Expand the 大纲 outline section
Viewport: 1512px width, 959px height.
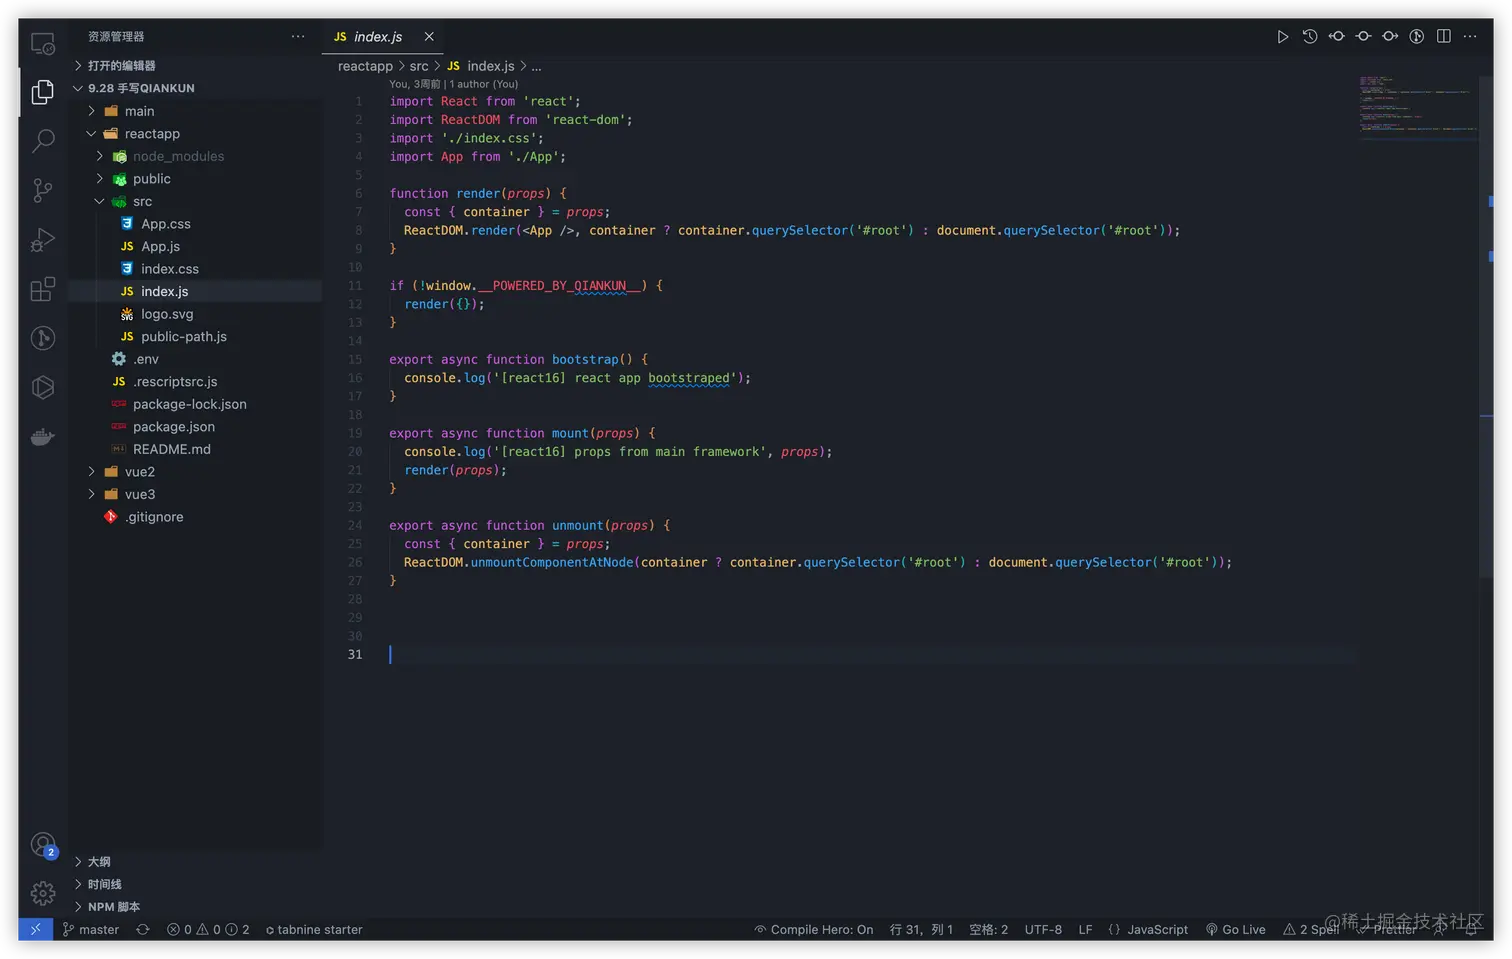tap(195, 861)
